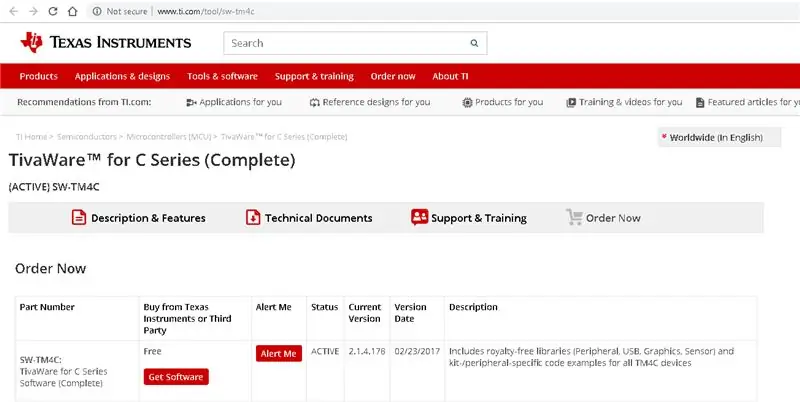The width and height of the screenshot is (800, 402).
Task: Click the Order Now shopping cart icon
Action: [574, 218]
